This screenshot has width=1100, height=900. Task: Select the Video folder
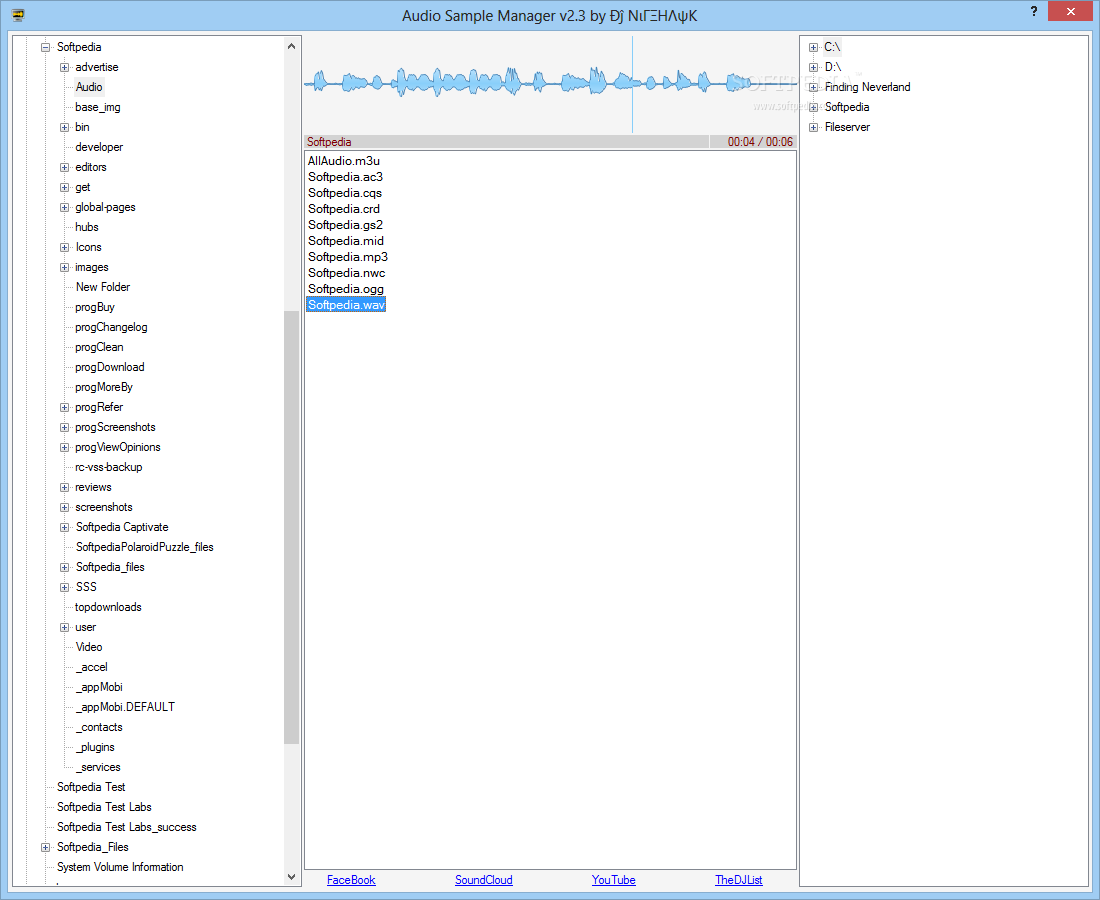(x=89, y=647)
